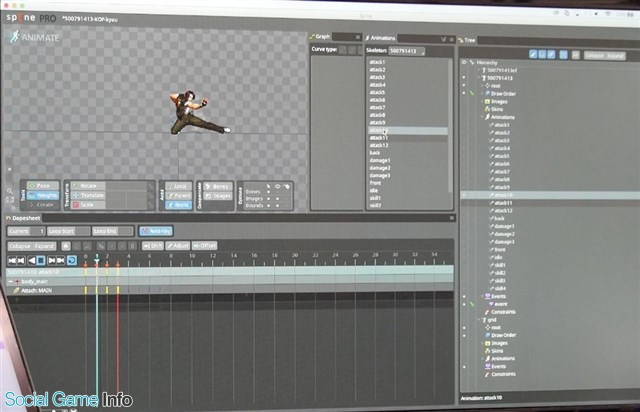Enable the Shift keys button
Image resolution: width=640 pixels, height=412 pixels.
pos(153,246)
